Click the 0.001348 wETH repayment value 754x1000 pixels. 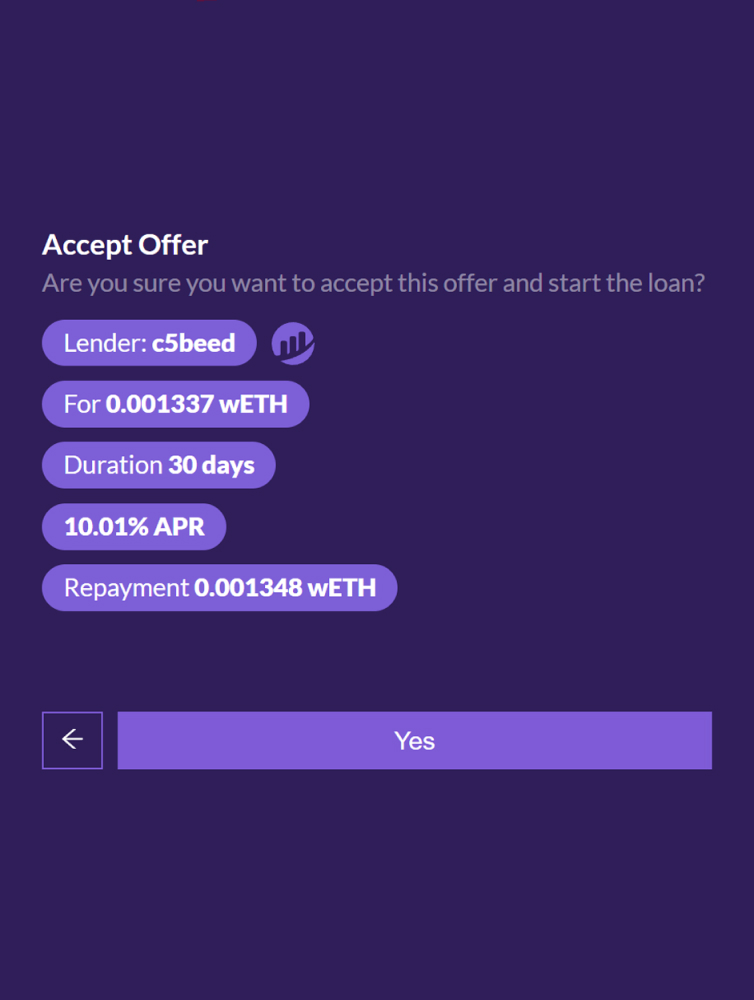285,588
